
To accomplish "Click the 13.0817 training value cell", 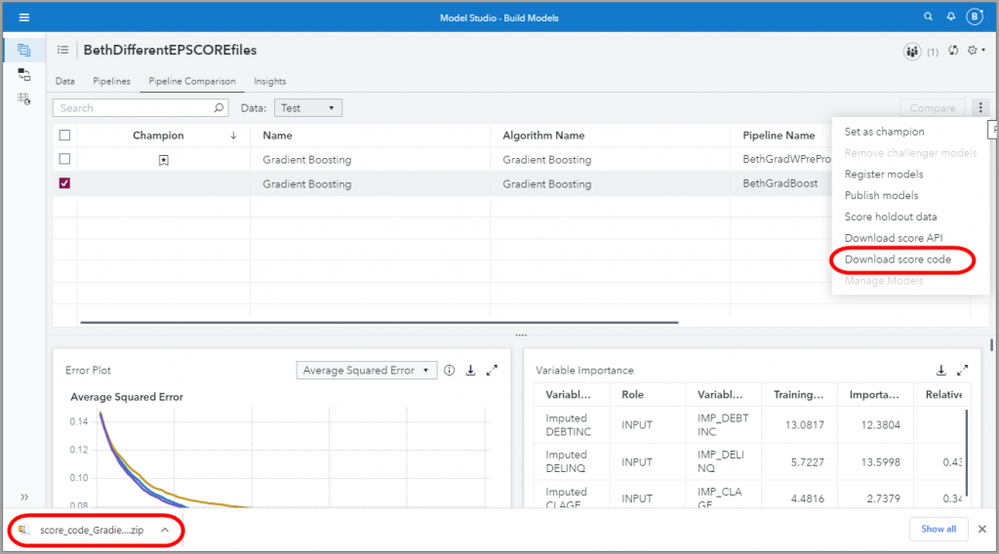I will [x=804, y=425].
